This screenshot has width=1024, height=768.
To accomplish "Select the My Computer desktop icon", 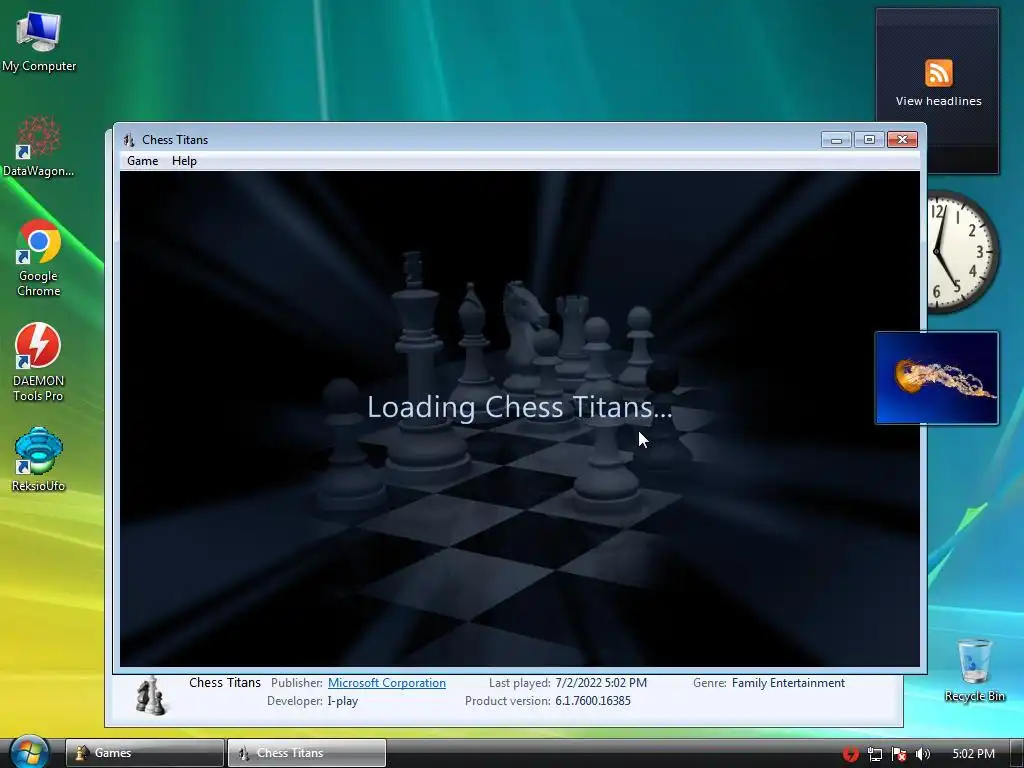I will coord(39,42).
